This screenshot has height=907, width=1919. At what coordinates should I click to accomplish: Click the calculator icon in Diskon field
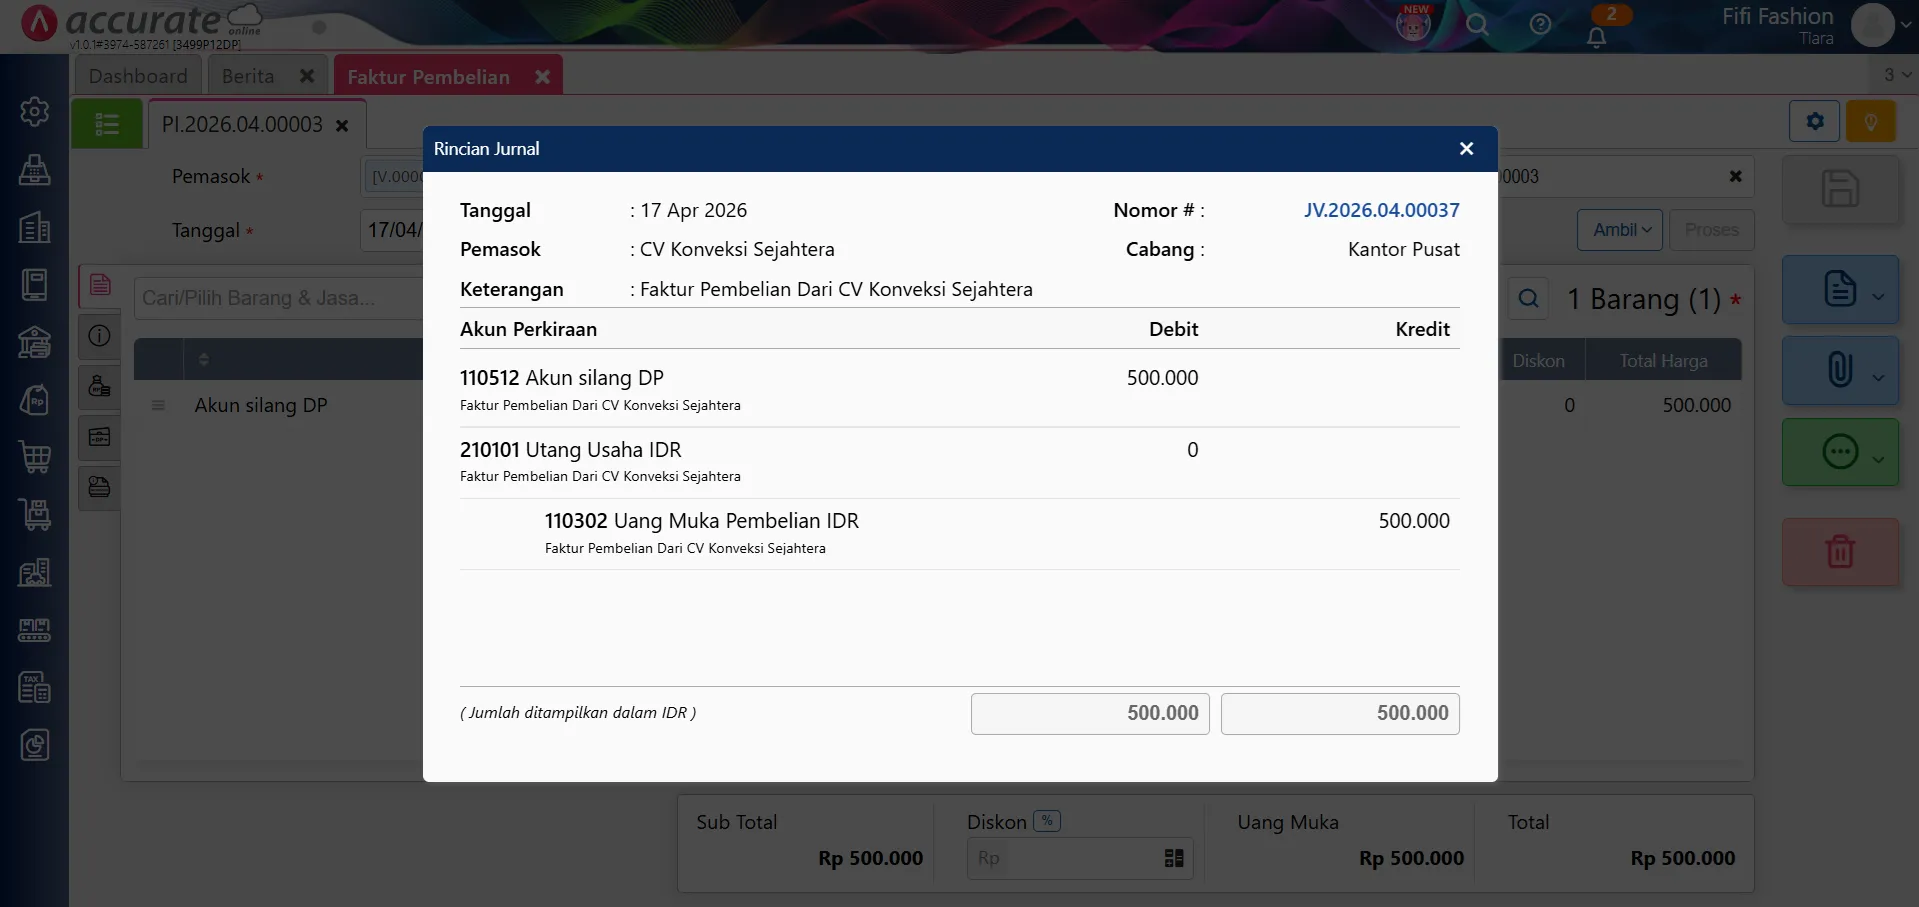(1174, 858)
